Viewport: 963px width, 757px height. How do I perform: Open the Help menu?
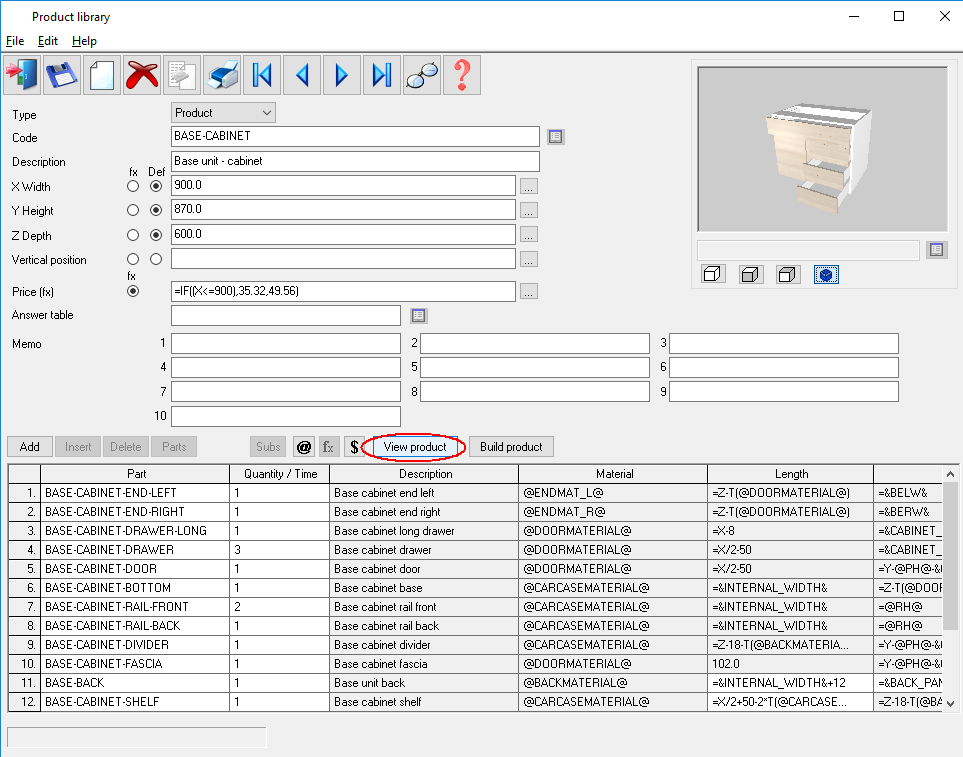click(84, 41)
